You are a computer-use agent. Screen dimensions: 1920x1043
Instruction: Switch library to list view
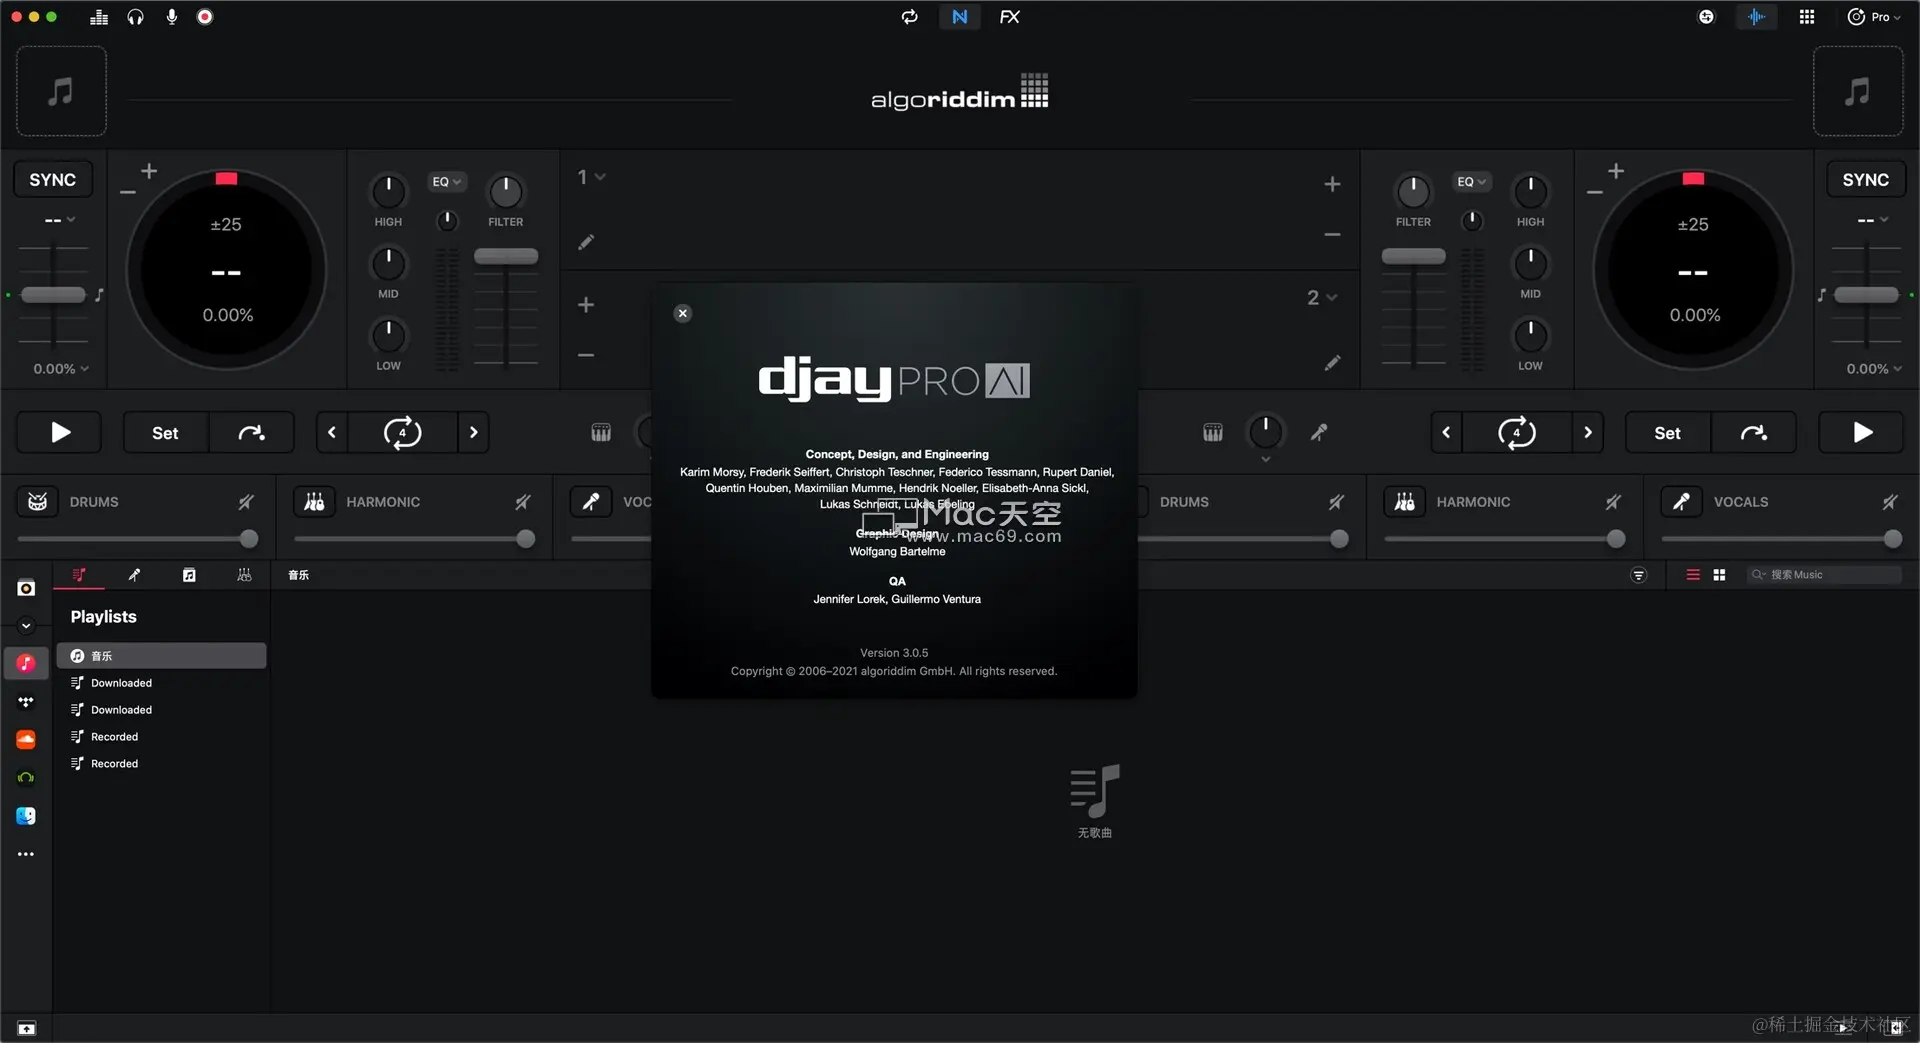click(x=1692, y=575)
